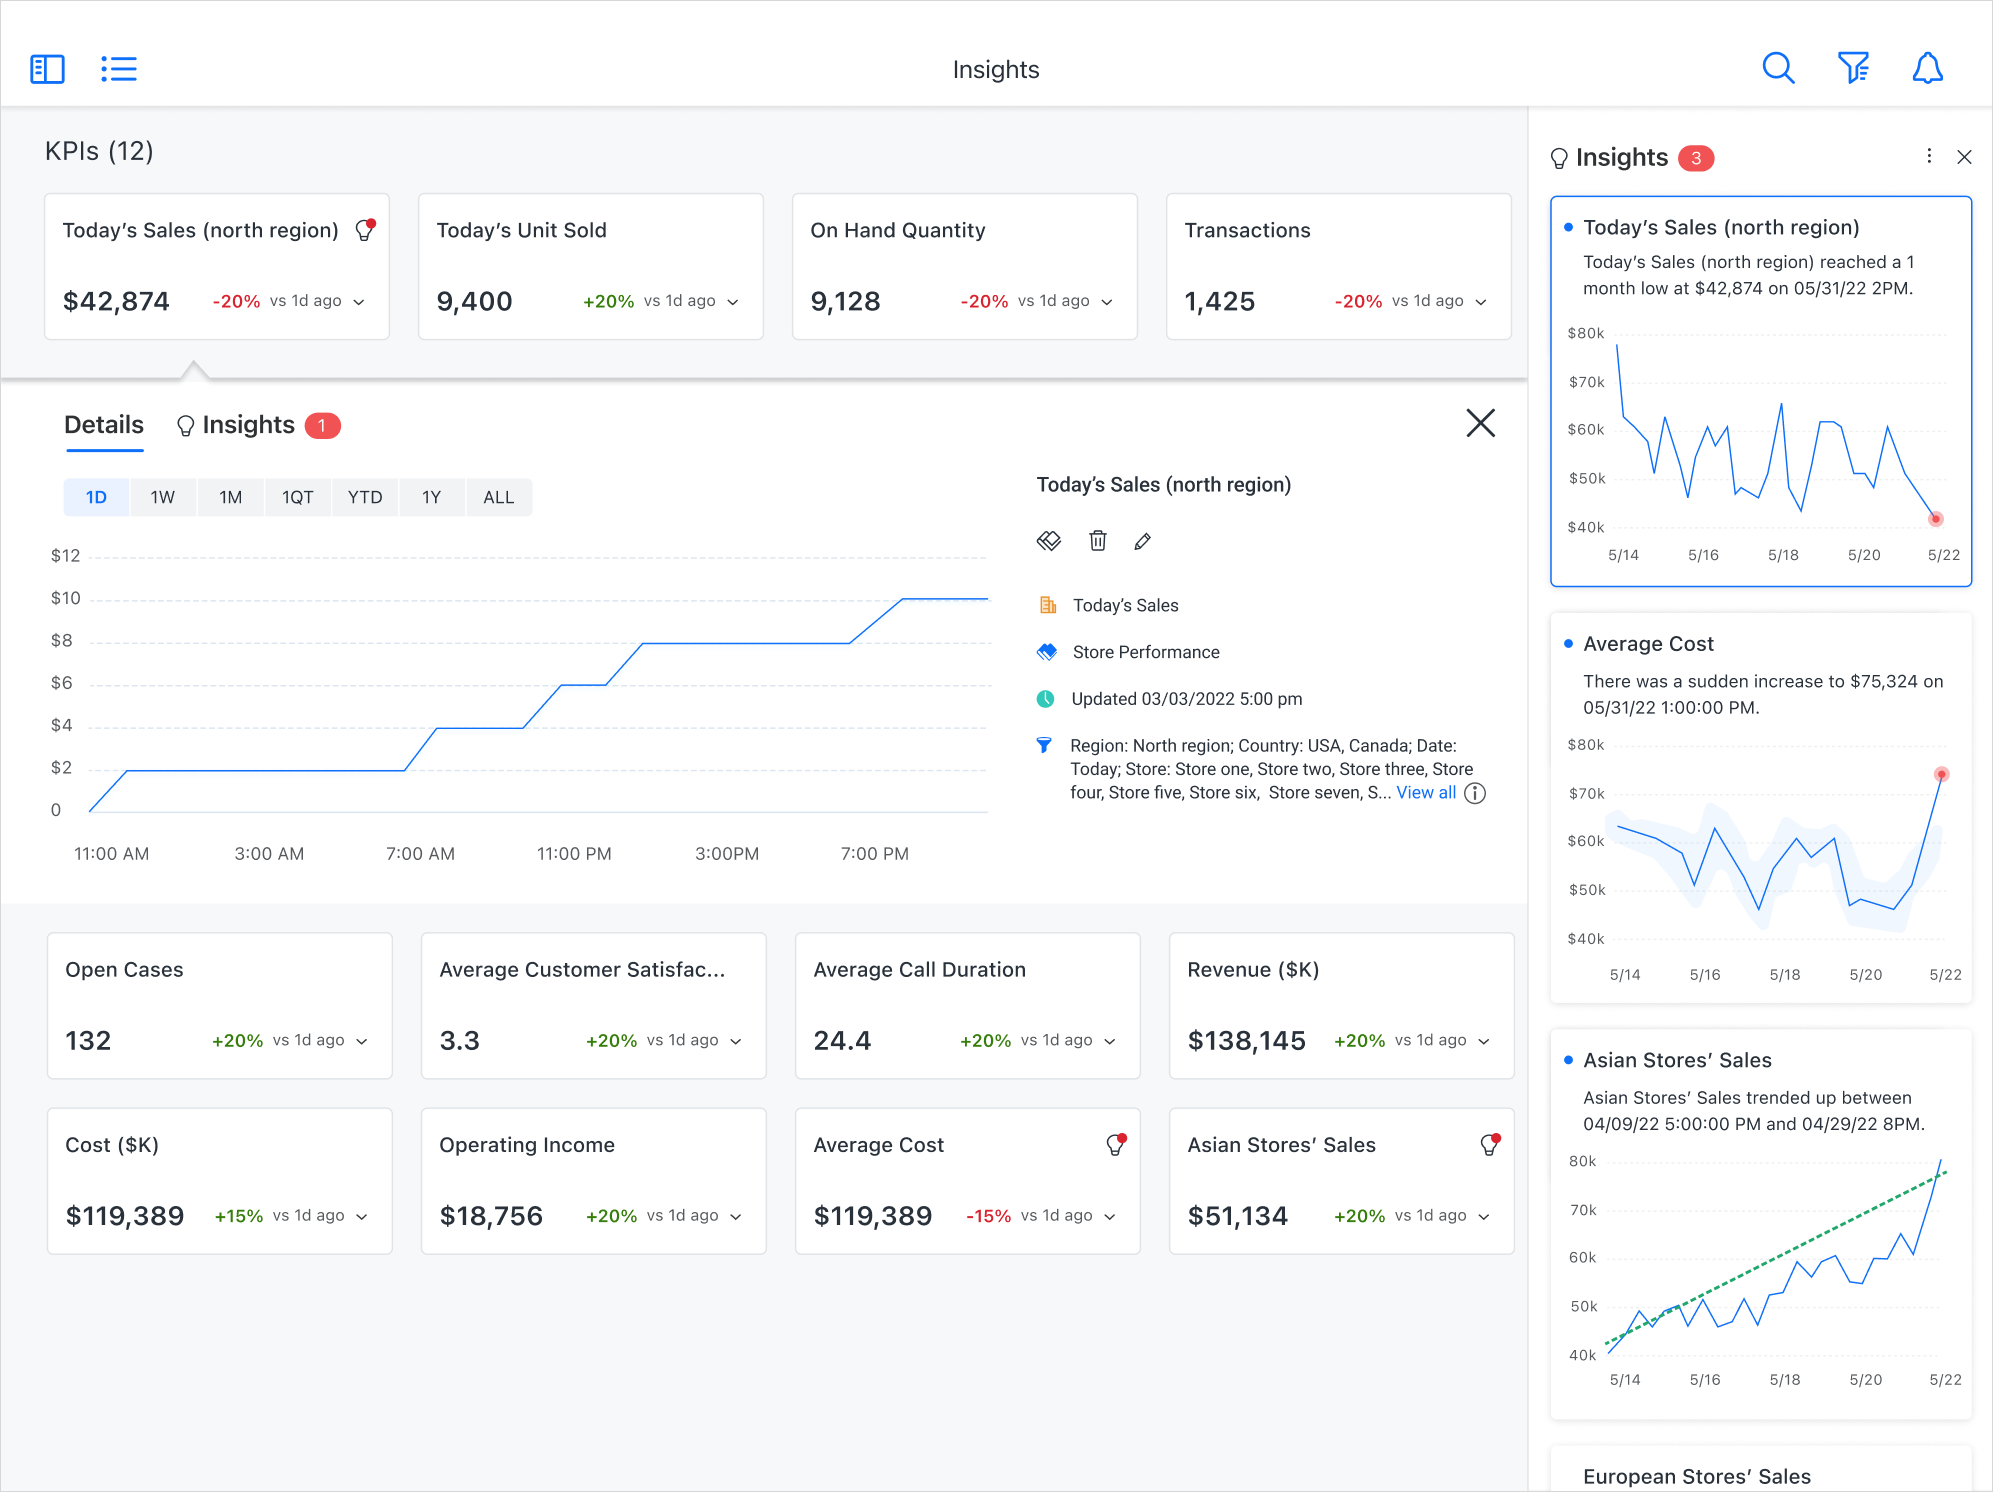This screenshot has height=1492, width=1993.
Task: Select the ALL time range
Action: (x=498, y=497)
